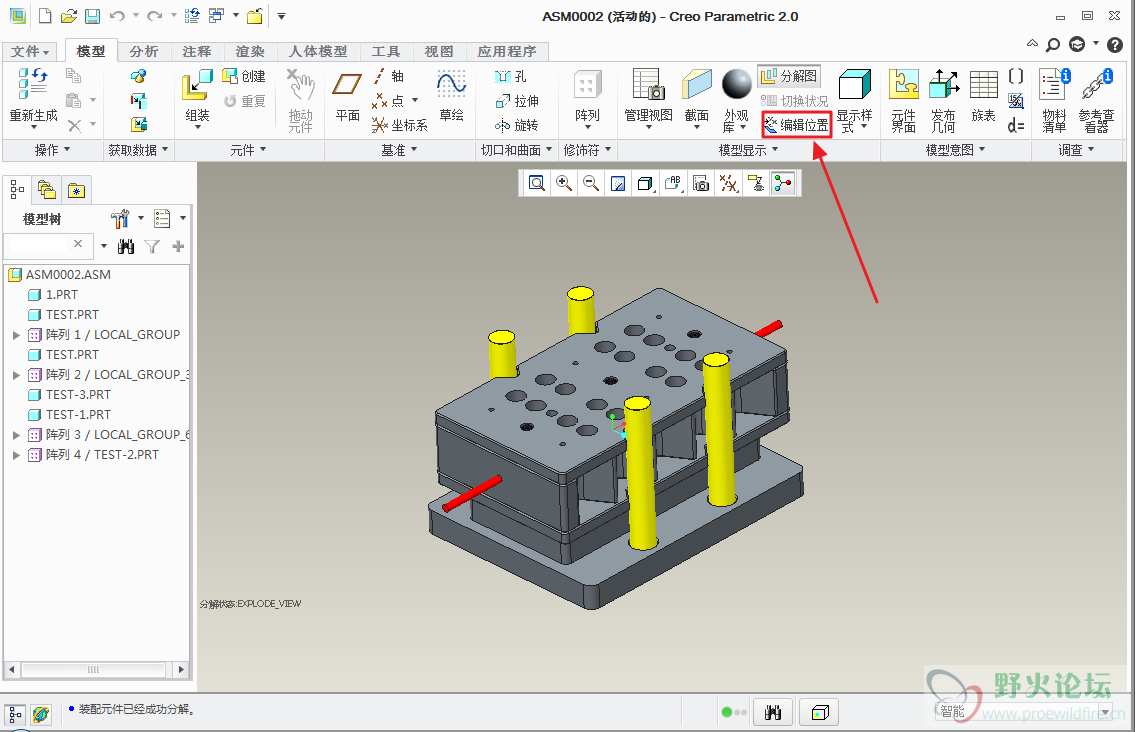This screenshot has height=732, width=1135.
Task: Toggle spin center display icon
Action: tap(783, 183)
